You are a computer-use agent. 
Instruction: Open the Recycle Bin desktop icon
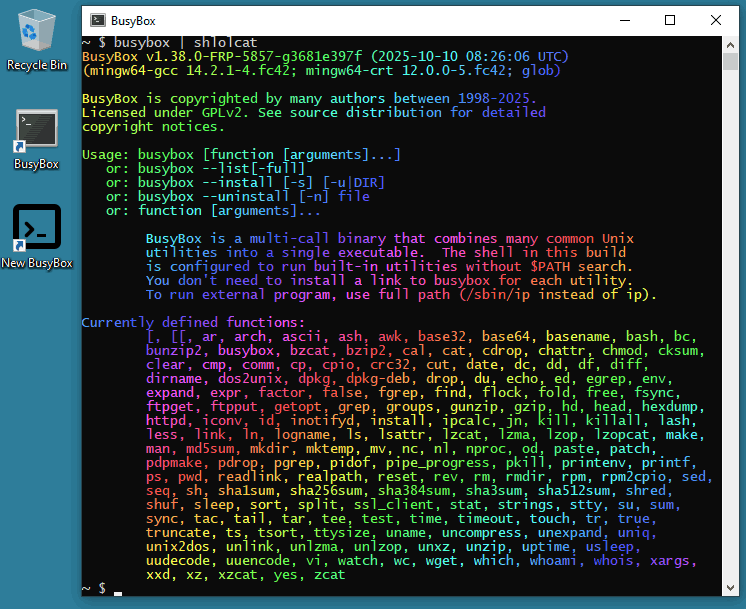37,40
